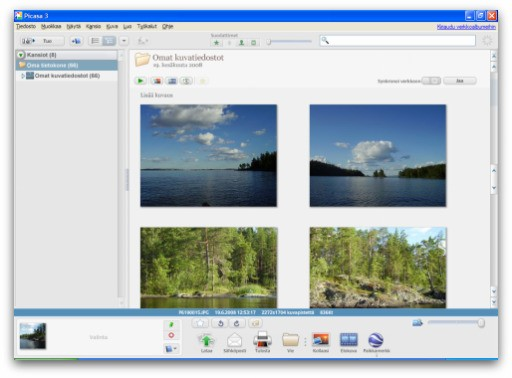The width and height of the screenshot is (512, 378).
Task: Open the Kuva menu
Action: pyautogui.click(x=112, y=26)
